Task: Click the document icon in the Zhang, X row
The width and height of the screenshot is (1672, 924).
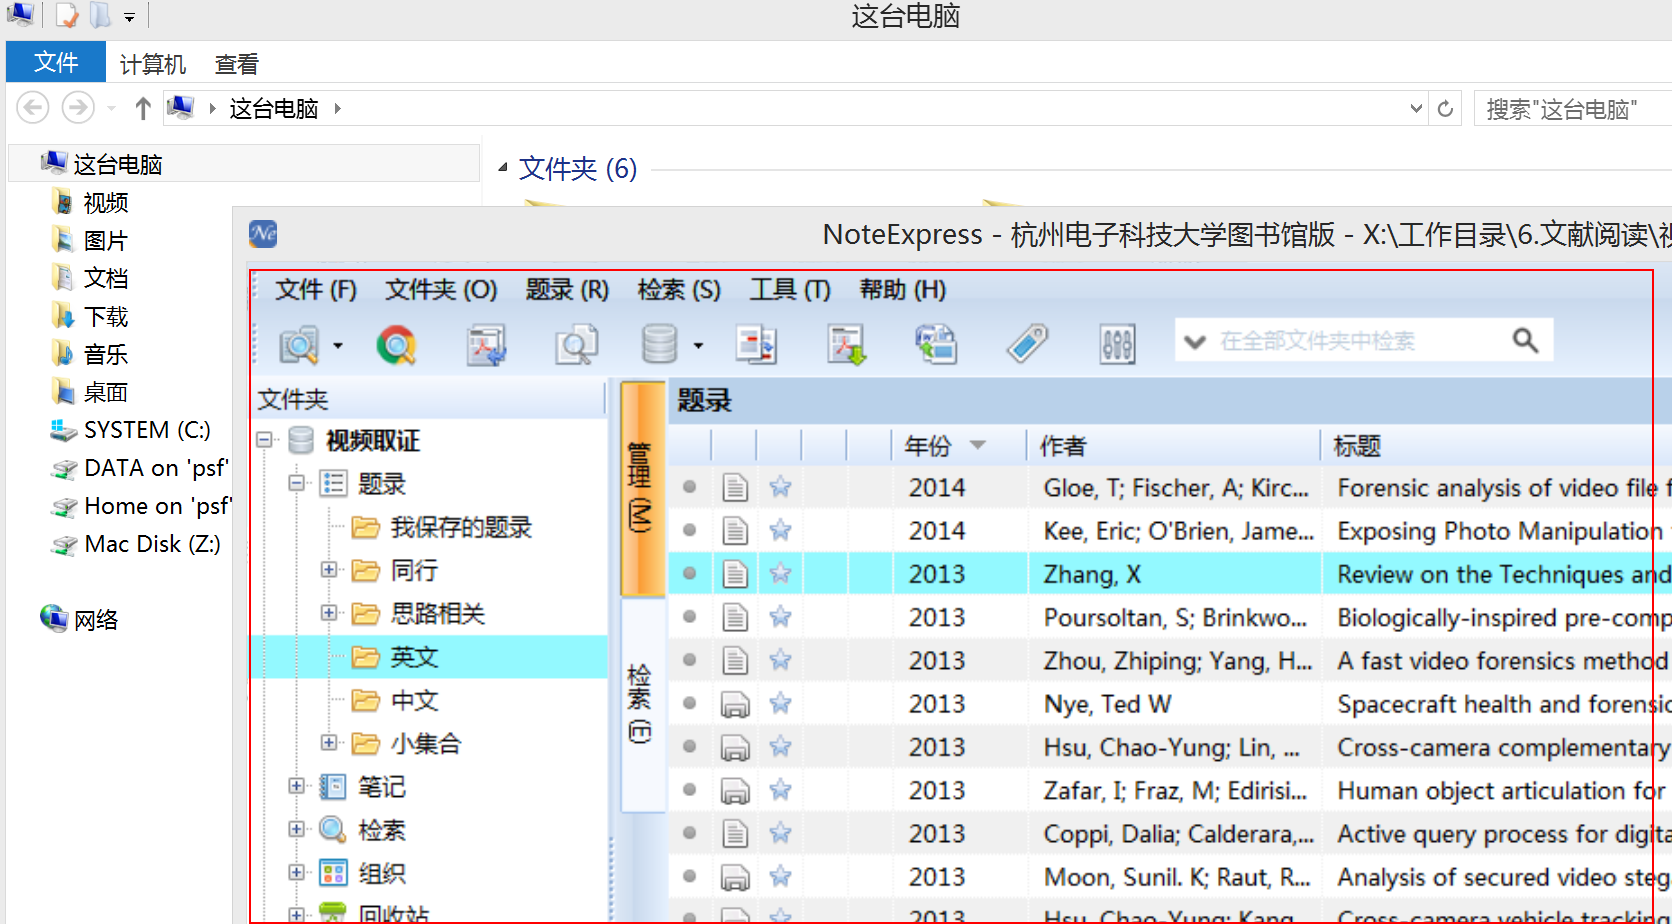Action: (735, 574)
